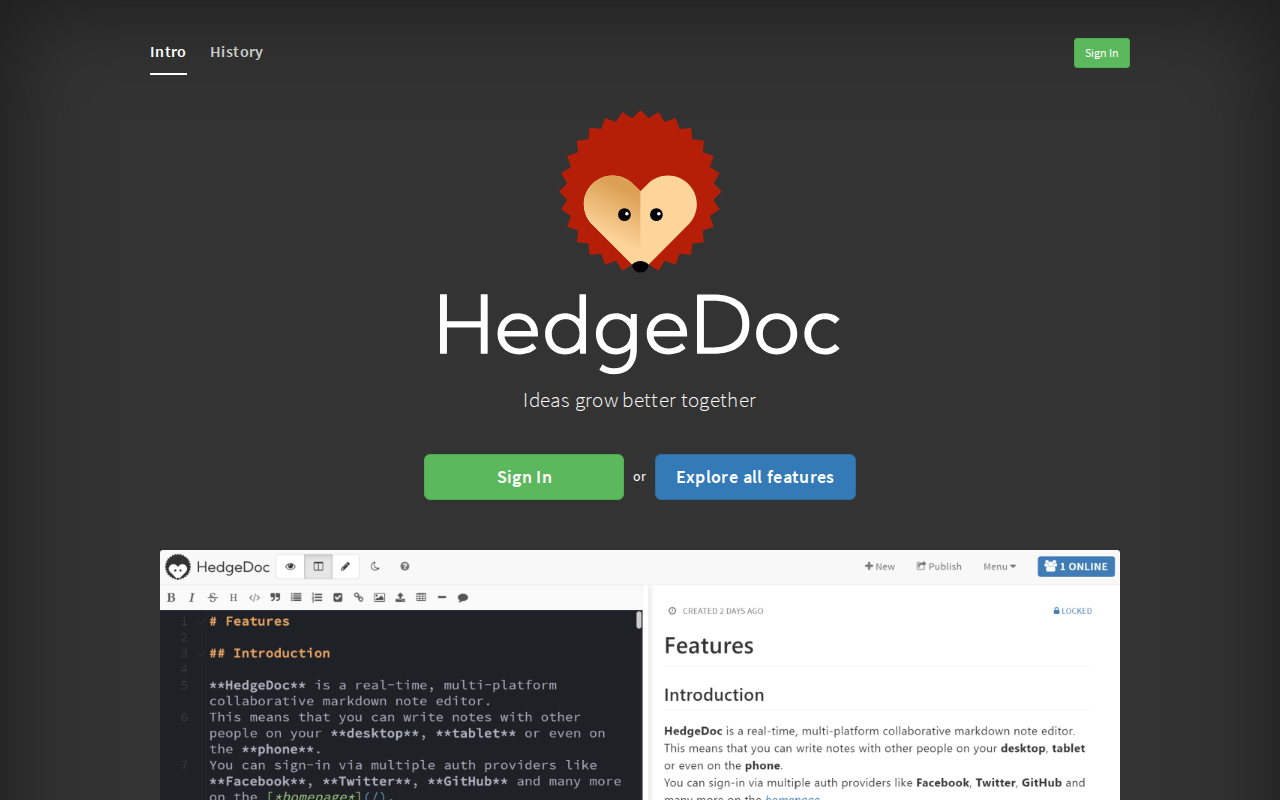Image resolution: width=1280 pixels, height=800 pixels.
Task: Switch to the Intro tab
Action: [168, 52]
